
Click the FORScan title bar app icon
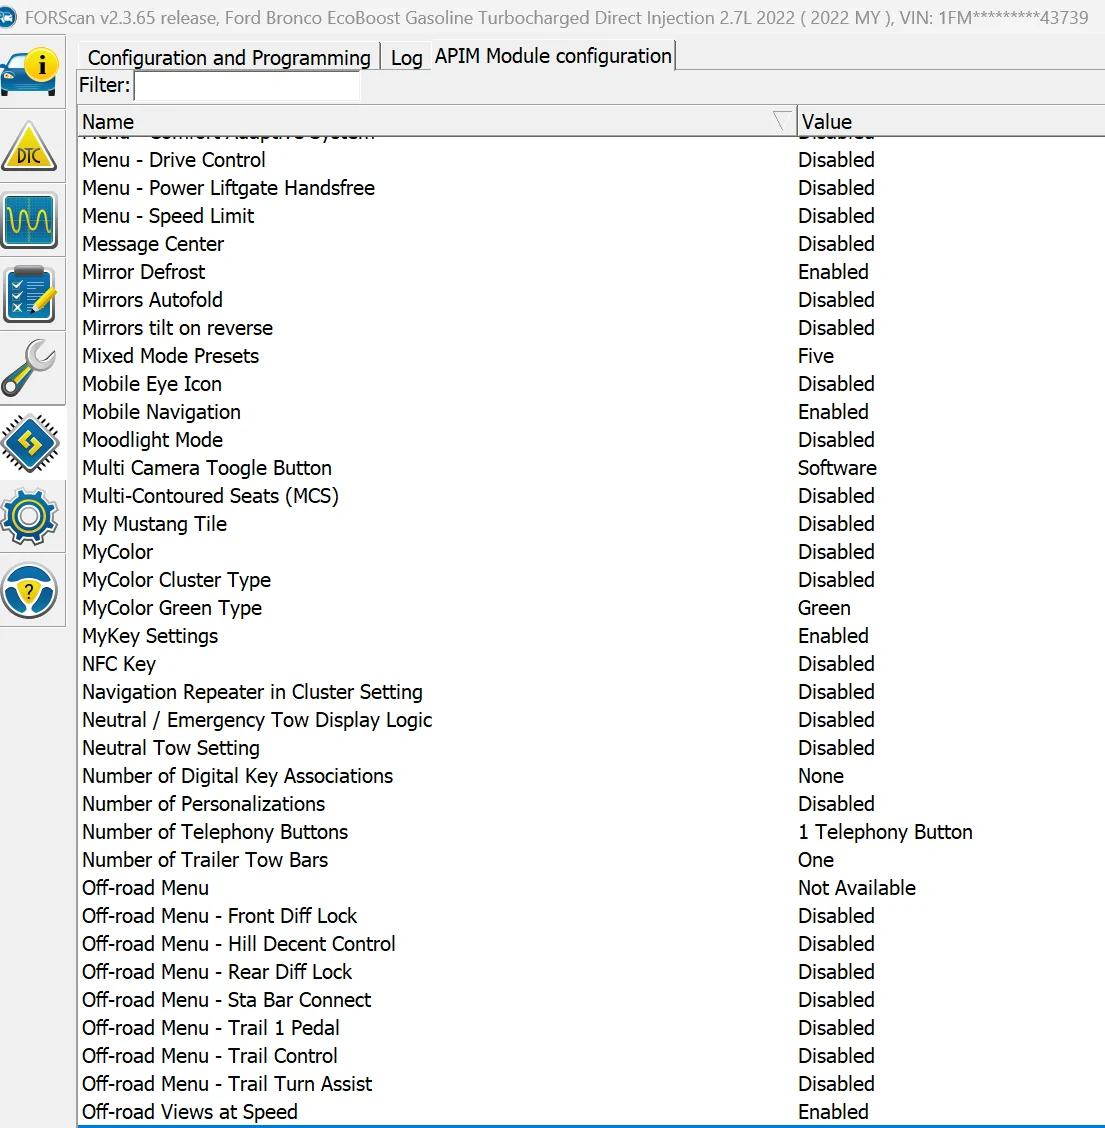[8, 17]
